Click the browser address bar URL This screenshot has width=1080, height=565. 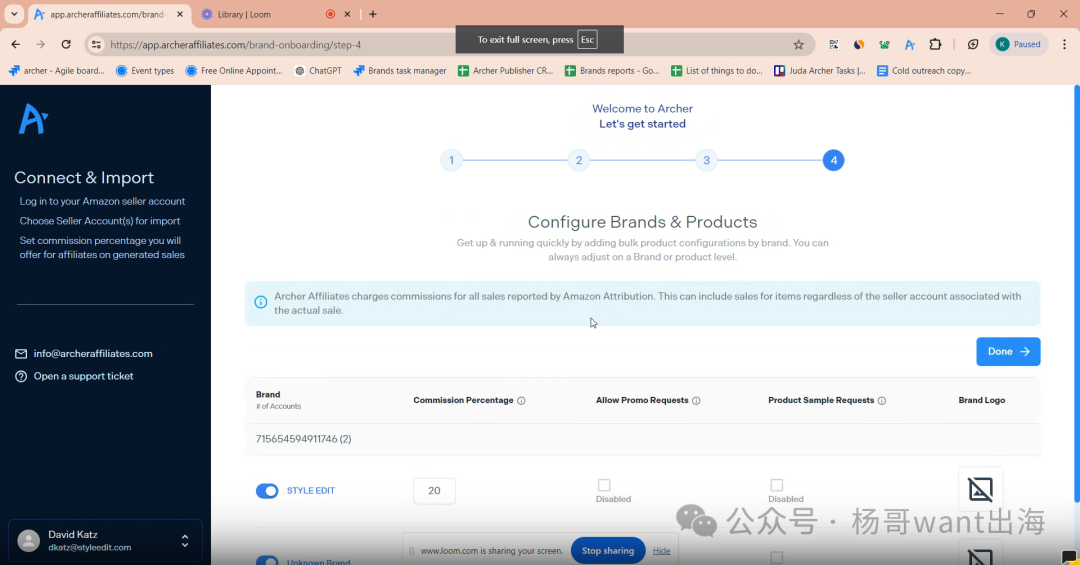pyautogui.click(x=236, y=45)
